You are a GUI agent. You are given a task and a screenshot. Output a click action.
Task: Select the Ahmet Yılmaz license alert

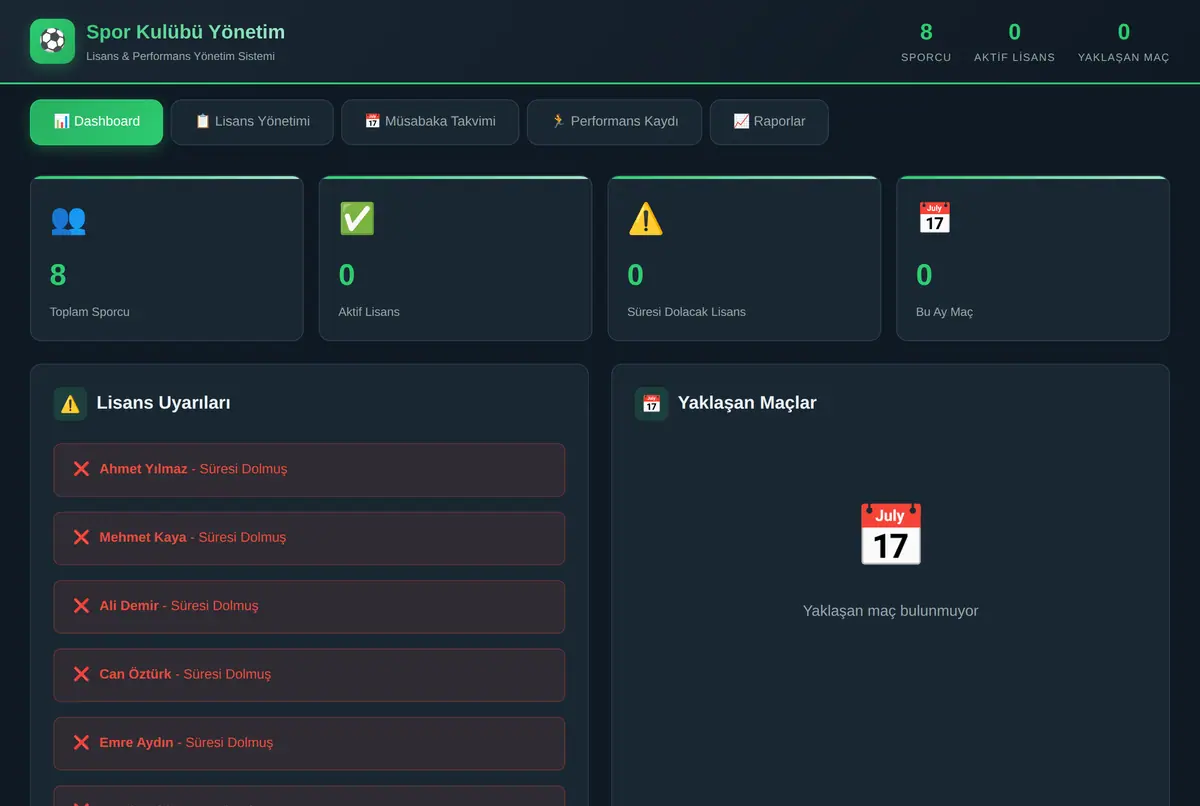[x=309, y=470]
